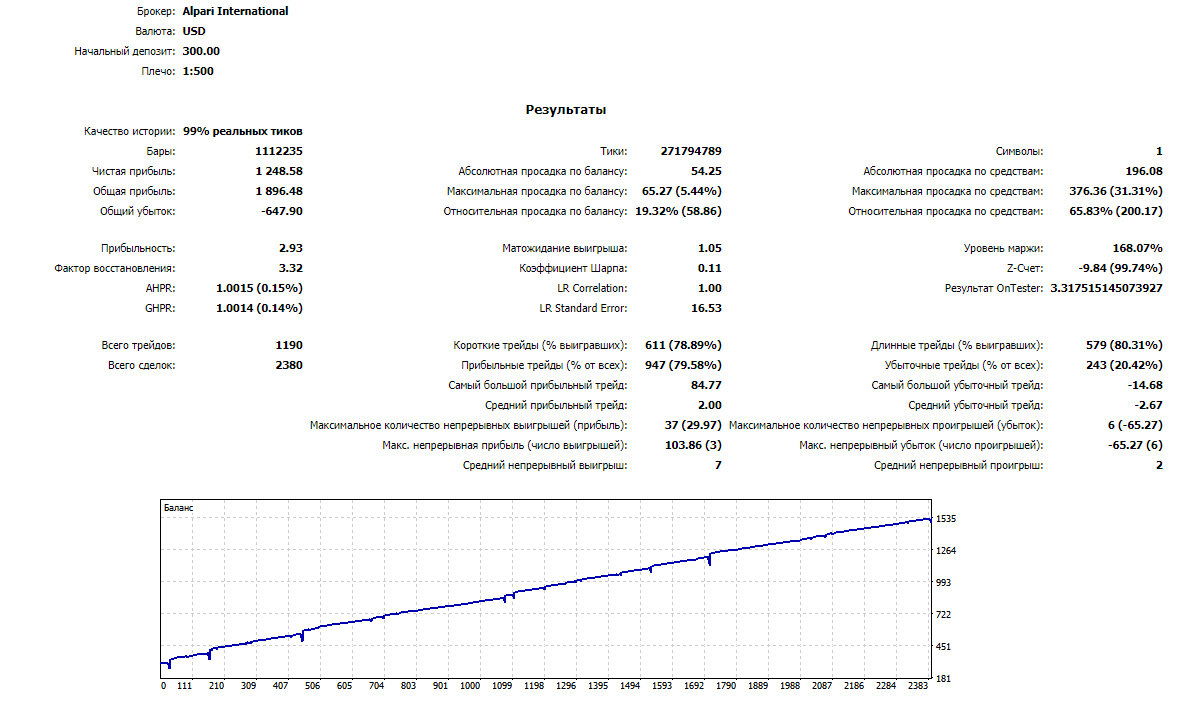Select x-axis label 2383 under chart
Screen dimensions: 1197x719
click(918, 685)
